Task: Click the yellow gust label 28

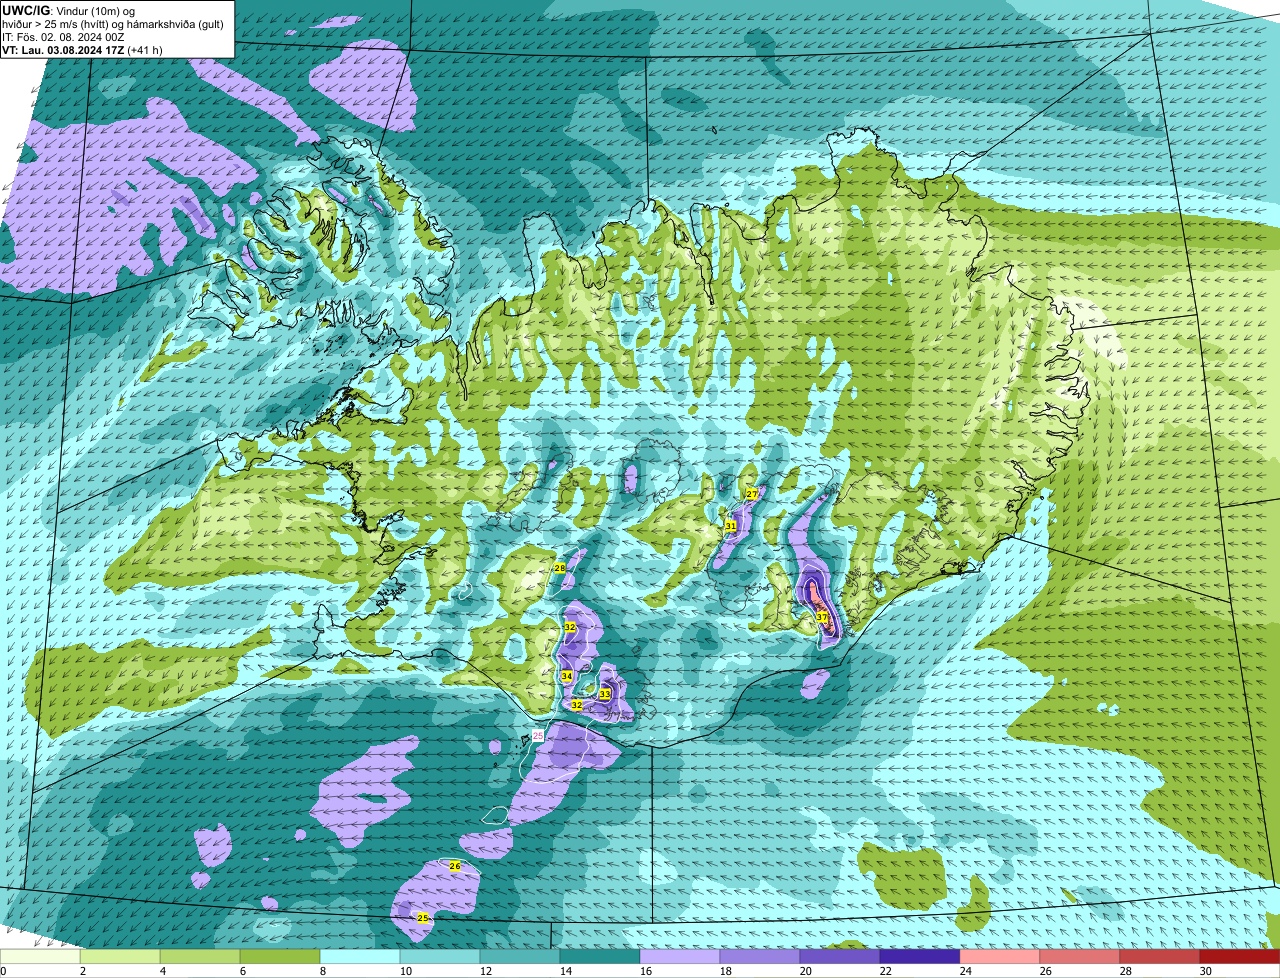Action: pos(560,568)
